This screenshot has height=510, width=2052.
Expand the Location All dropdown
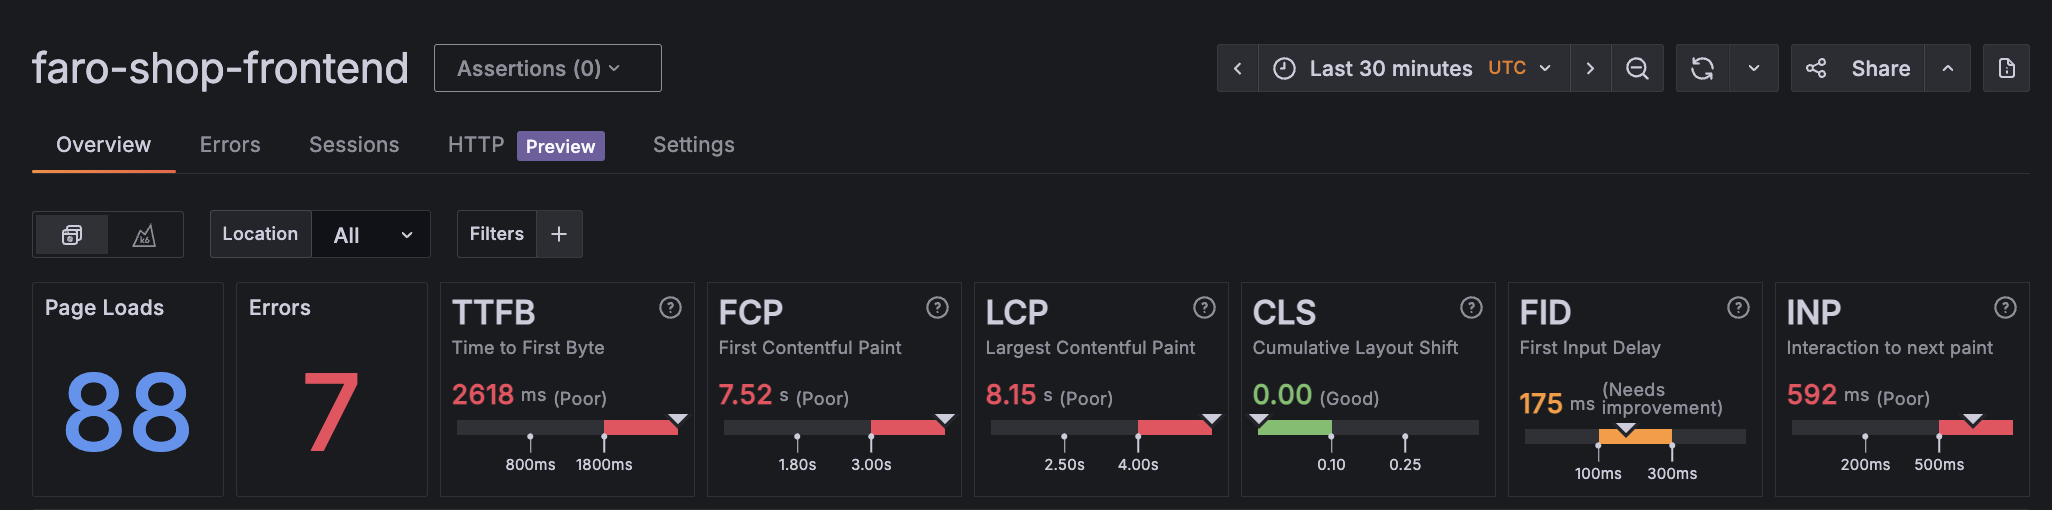point(371,235)
